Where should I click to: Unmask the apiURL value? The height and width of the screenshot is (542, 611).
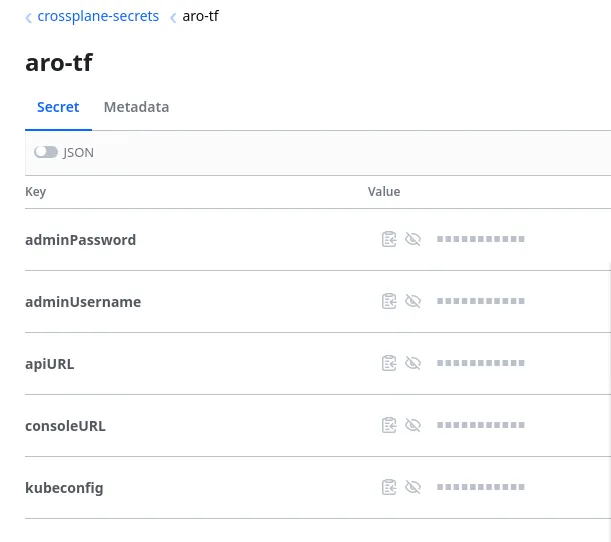[413, 363]
